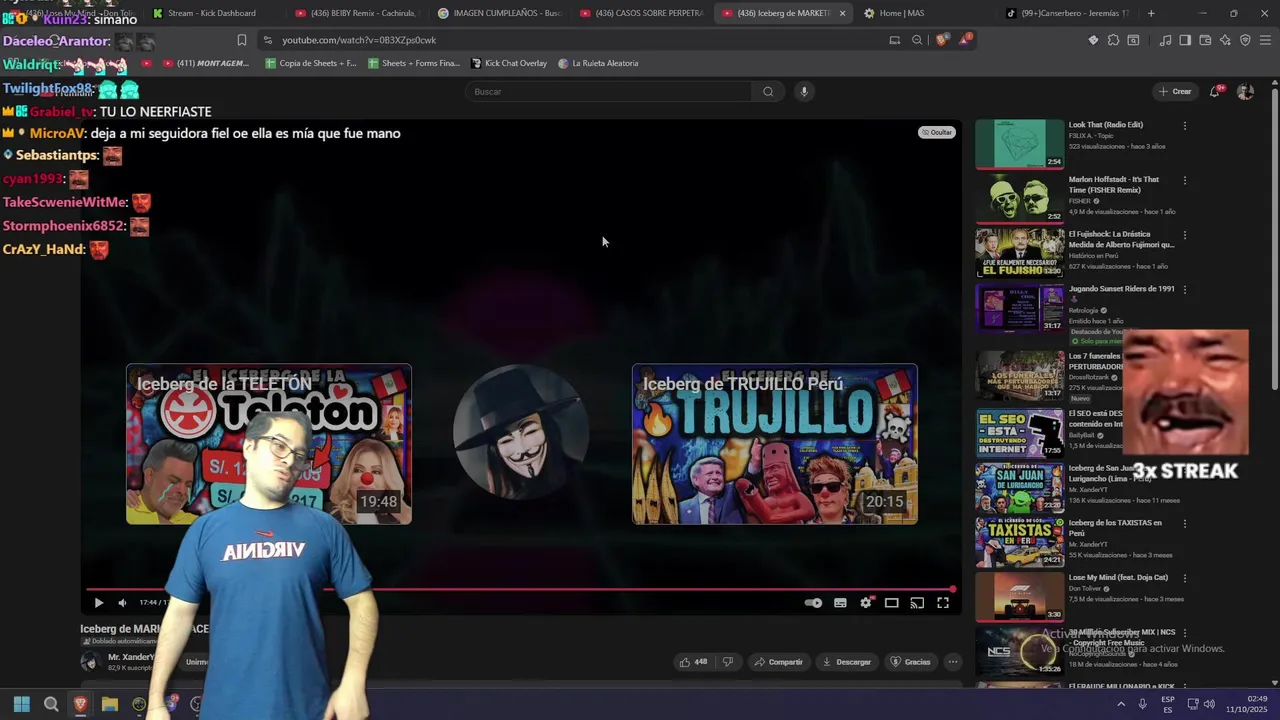The width and height of the screenshot is (1280, 720).
Task: Toggle subtitles in the player controls
Action: click(840, 603)
